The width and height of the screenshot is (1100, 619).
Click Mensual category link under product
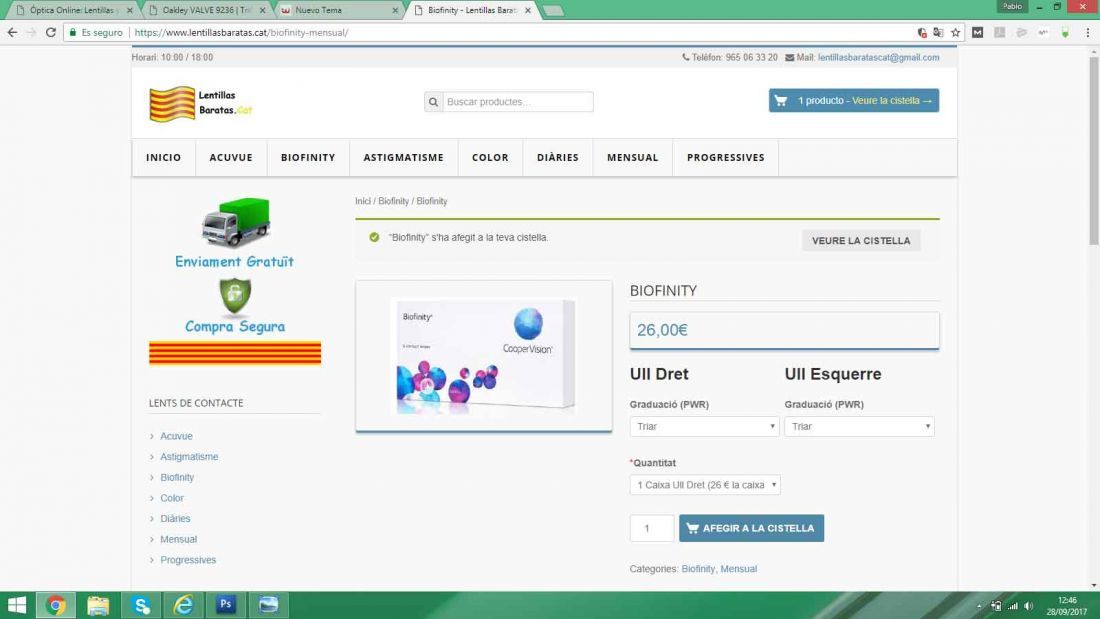point(739,568)
